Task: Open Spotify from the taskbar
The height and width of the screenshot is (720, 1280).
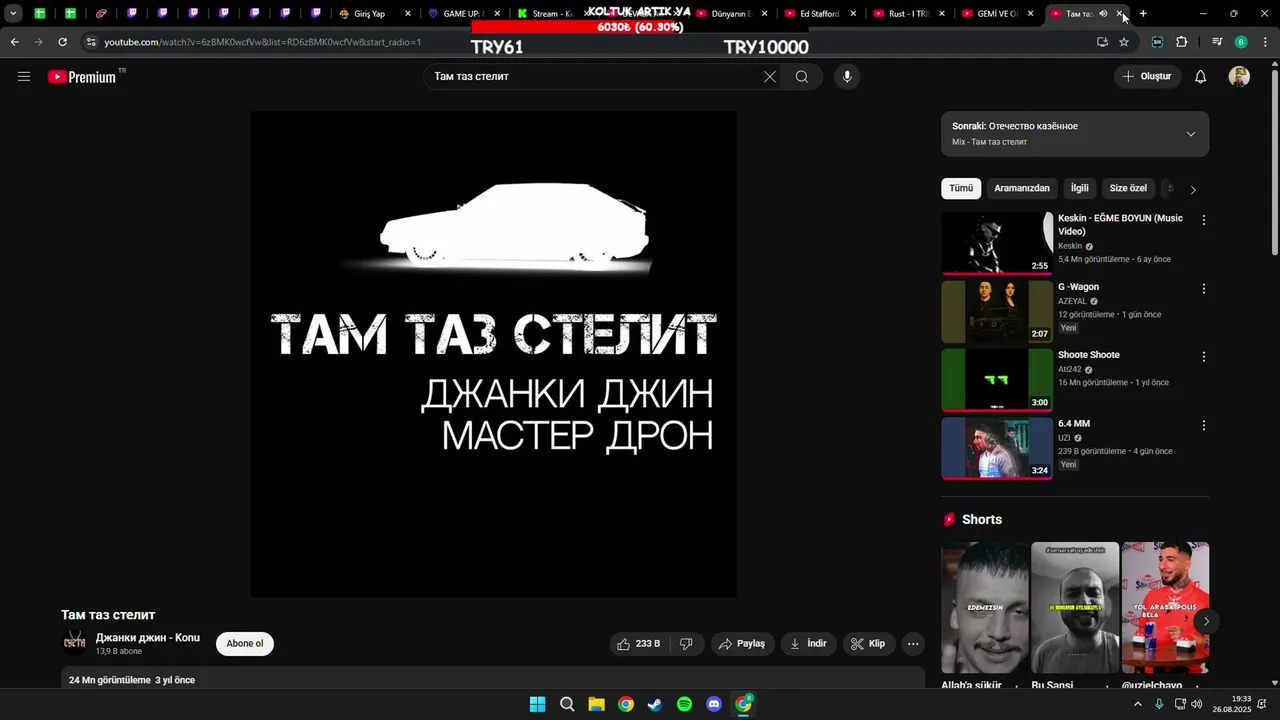Action: 684,704
